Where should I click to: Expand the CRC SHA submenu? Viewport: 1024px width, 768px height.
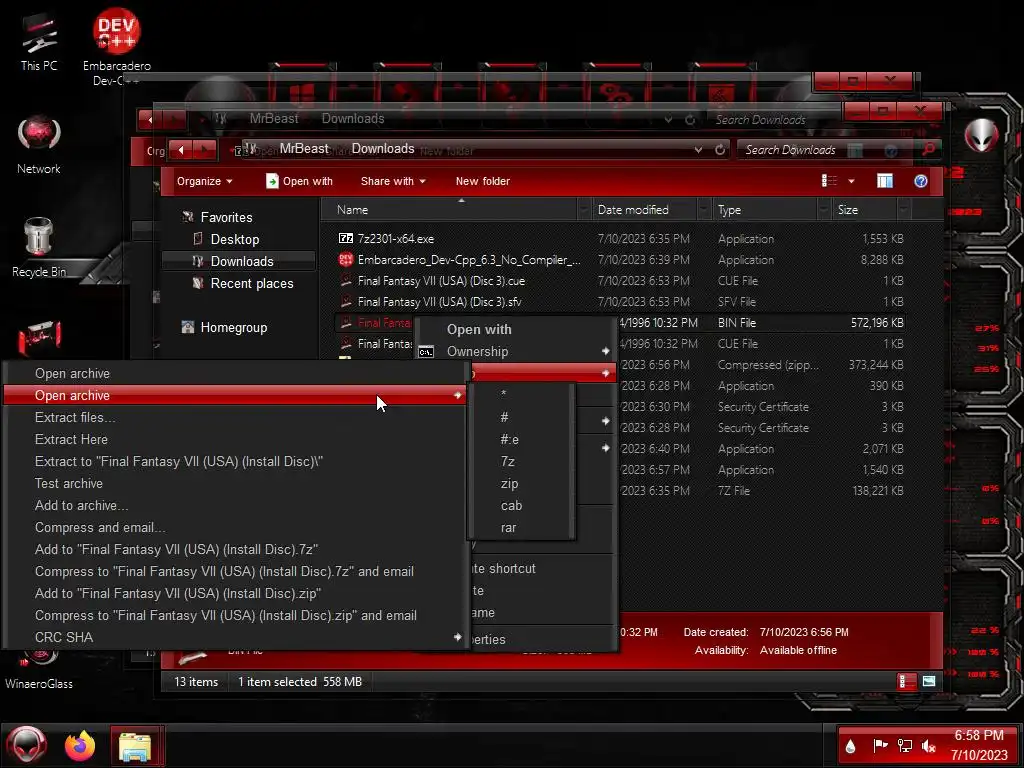234,637
